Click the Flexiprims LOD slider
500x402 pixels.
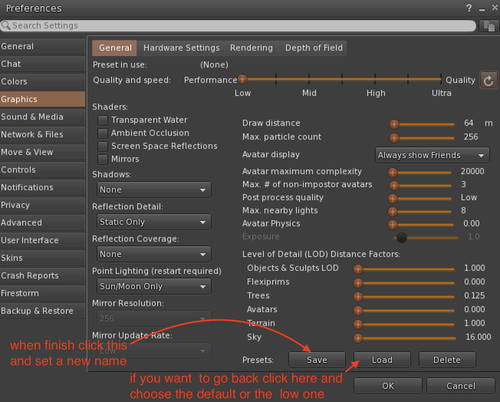click(404, 283)
